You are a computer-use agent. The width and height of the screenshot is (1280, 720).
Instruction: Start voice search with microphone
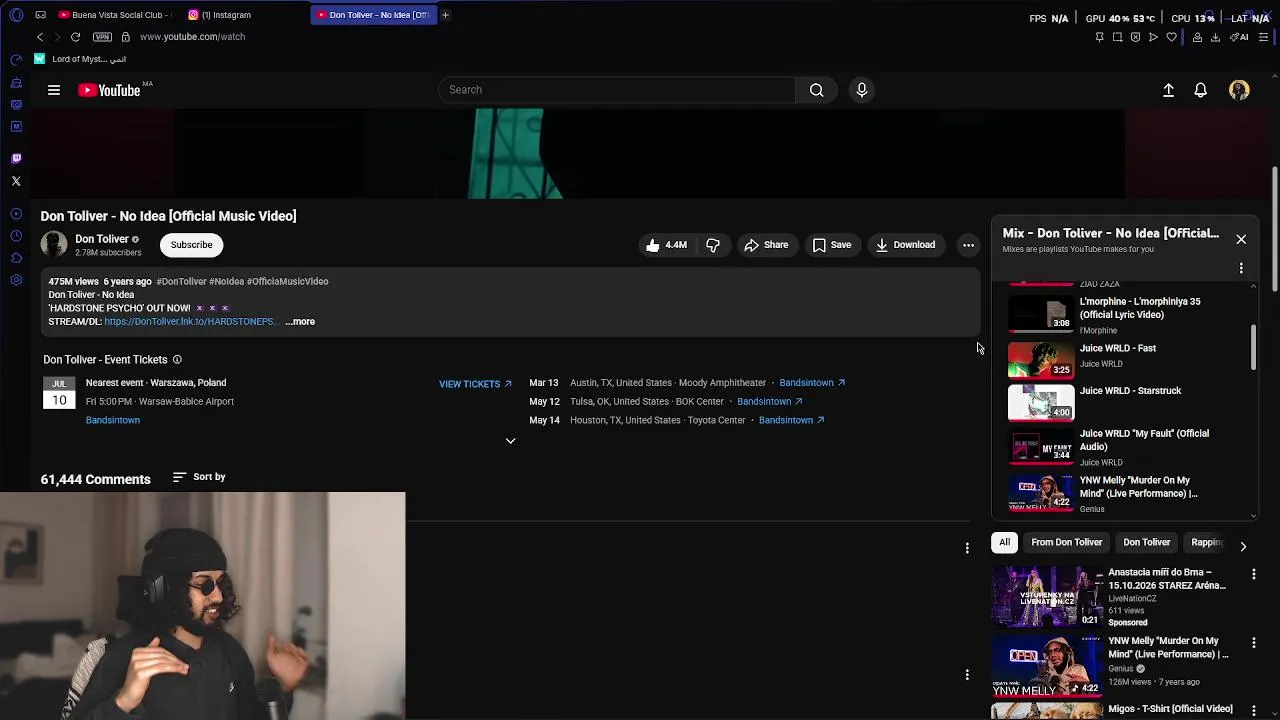tap(862, 90)
